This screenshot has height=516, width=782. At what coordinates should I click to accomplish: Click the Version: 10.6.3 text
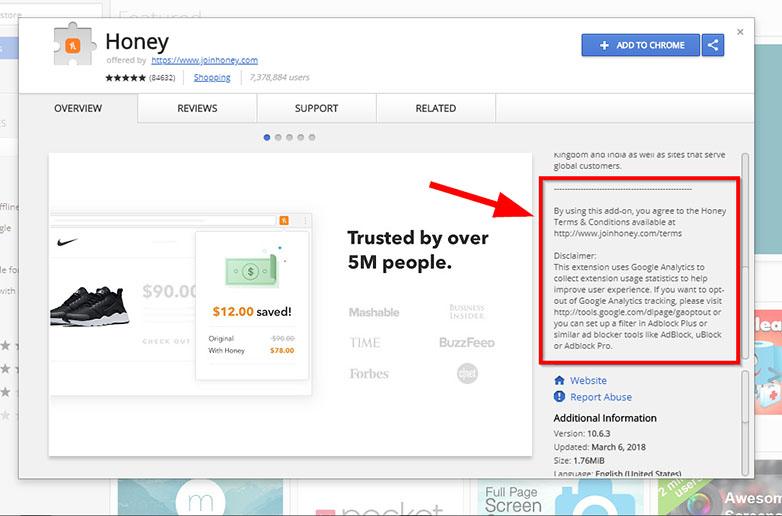tap(582, 434)
